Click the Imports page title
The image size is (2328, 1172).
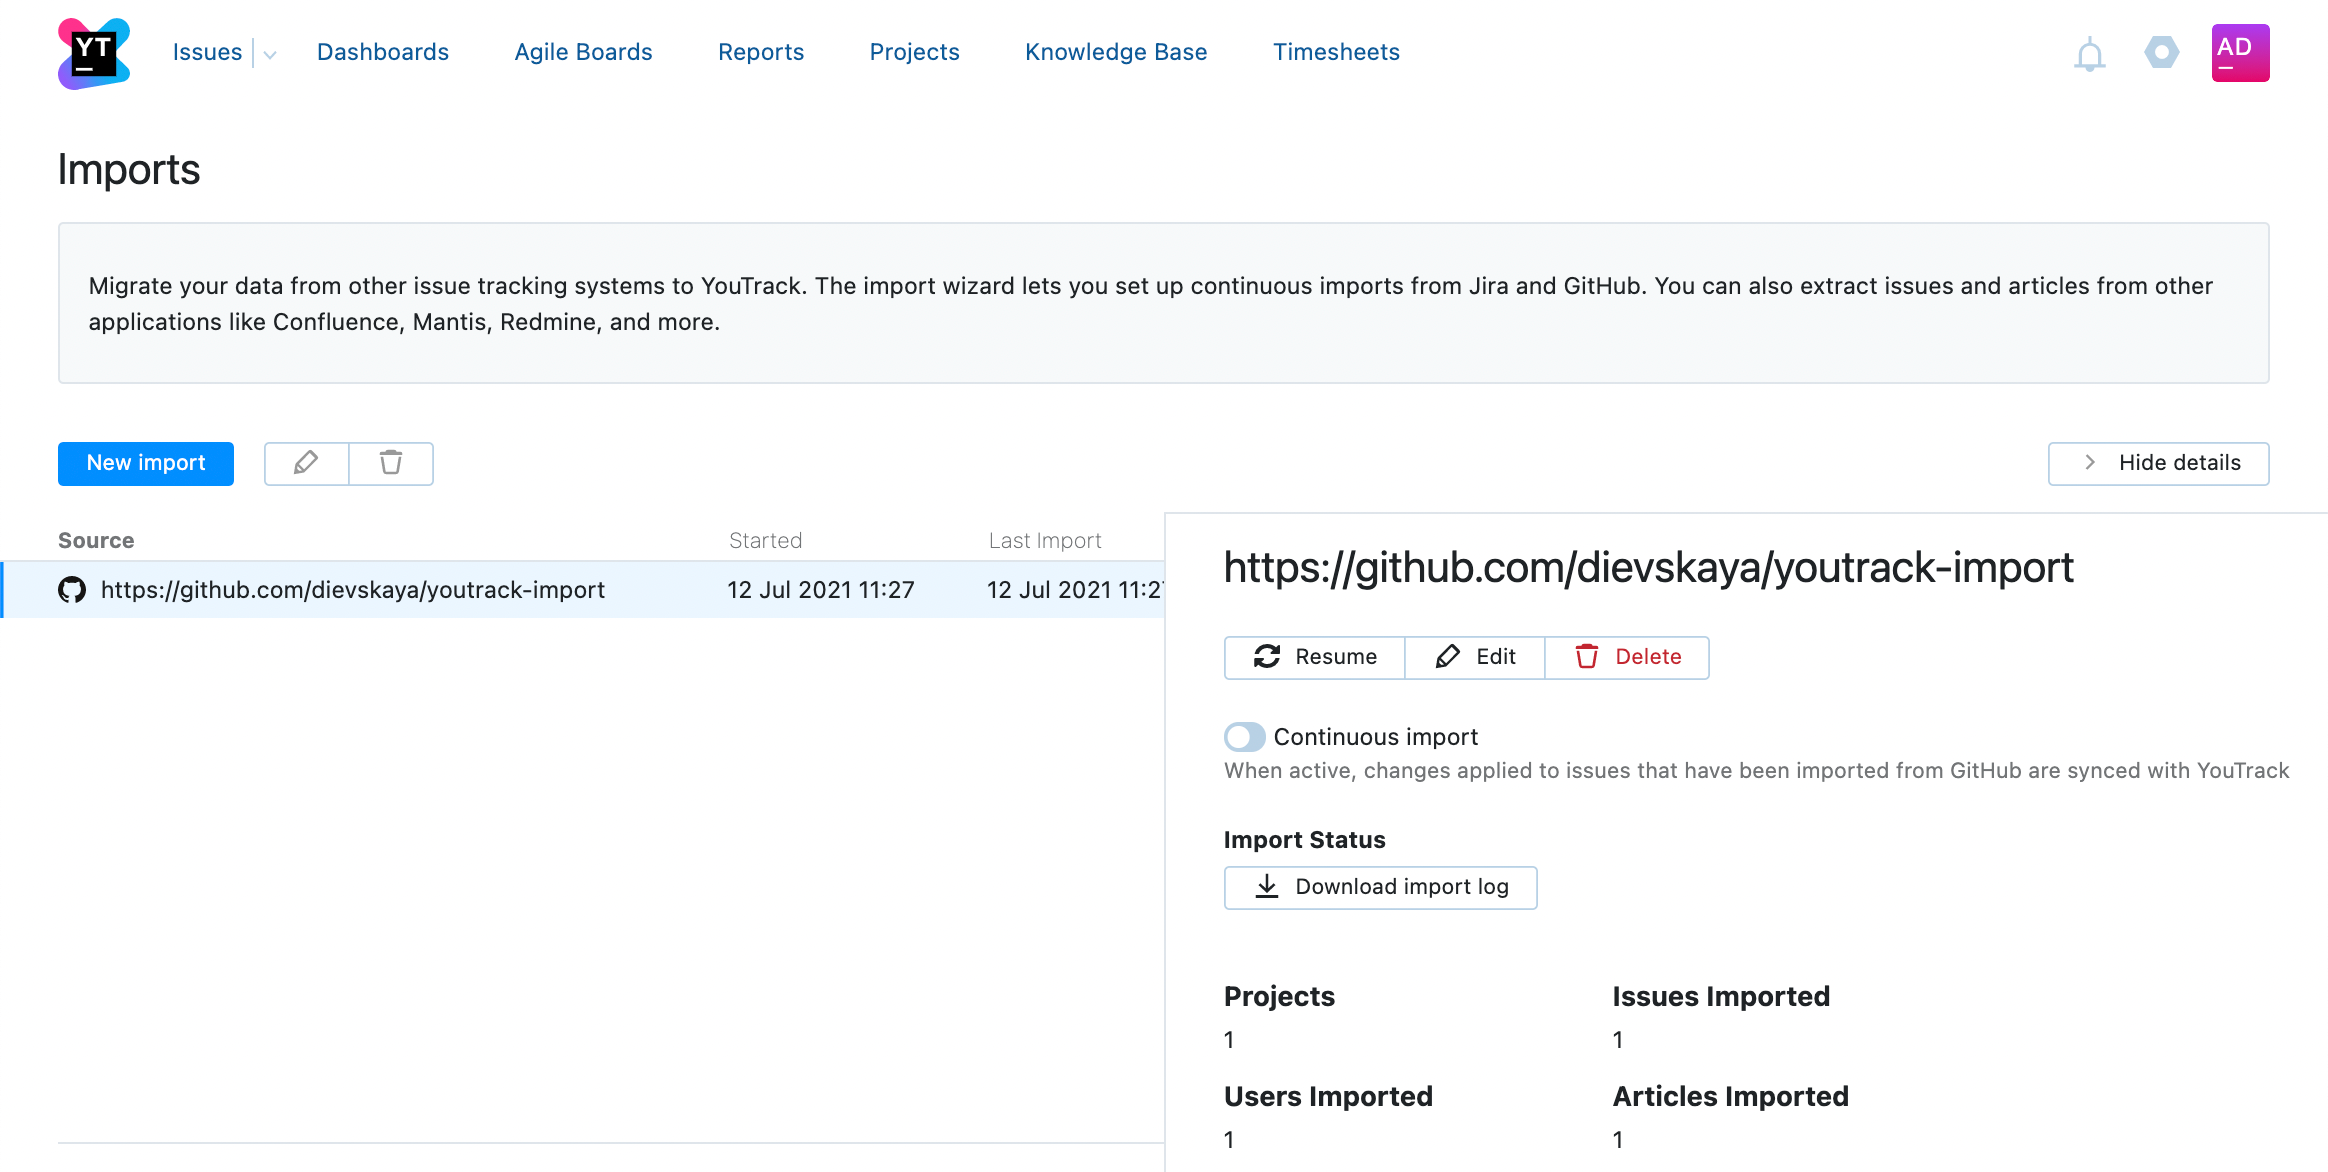(129, 170)
